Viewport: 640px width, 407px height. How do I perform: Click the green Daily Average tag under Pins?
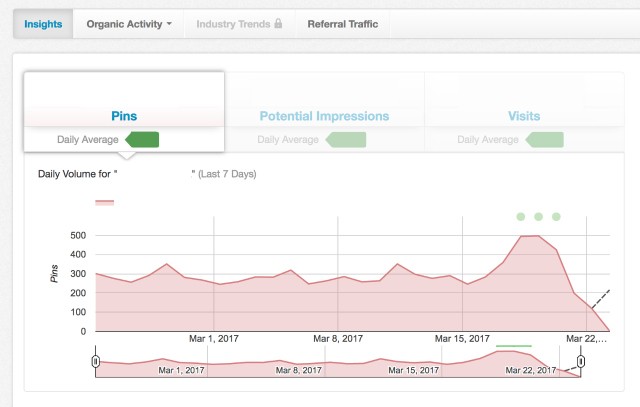point(141,139)
